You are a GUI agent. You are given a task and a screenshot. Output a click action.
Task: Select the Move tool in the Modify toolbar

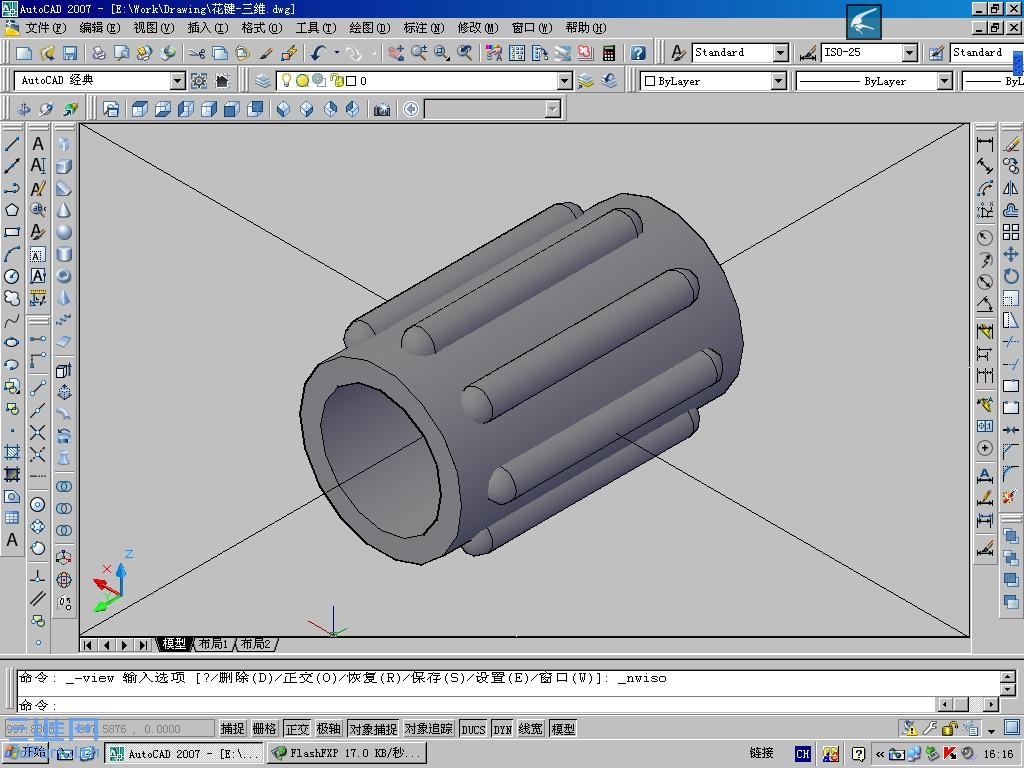pos(1011,254)
